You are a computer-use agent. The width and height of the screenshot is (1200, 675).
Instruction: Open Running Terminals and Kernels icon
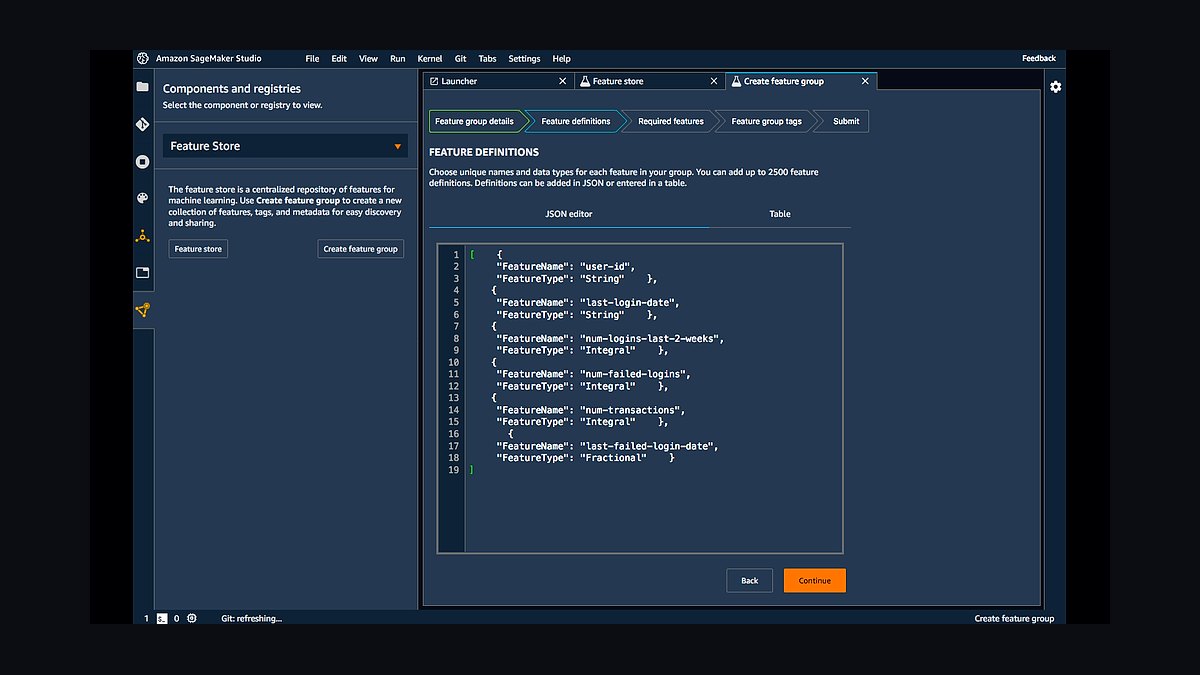(142, 161)
